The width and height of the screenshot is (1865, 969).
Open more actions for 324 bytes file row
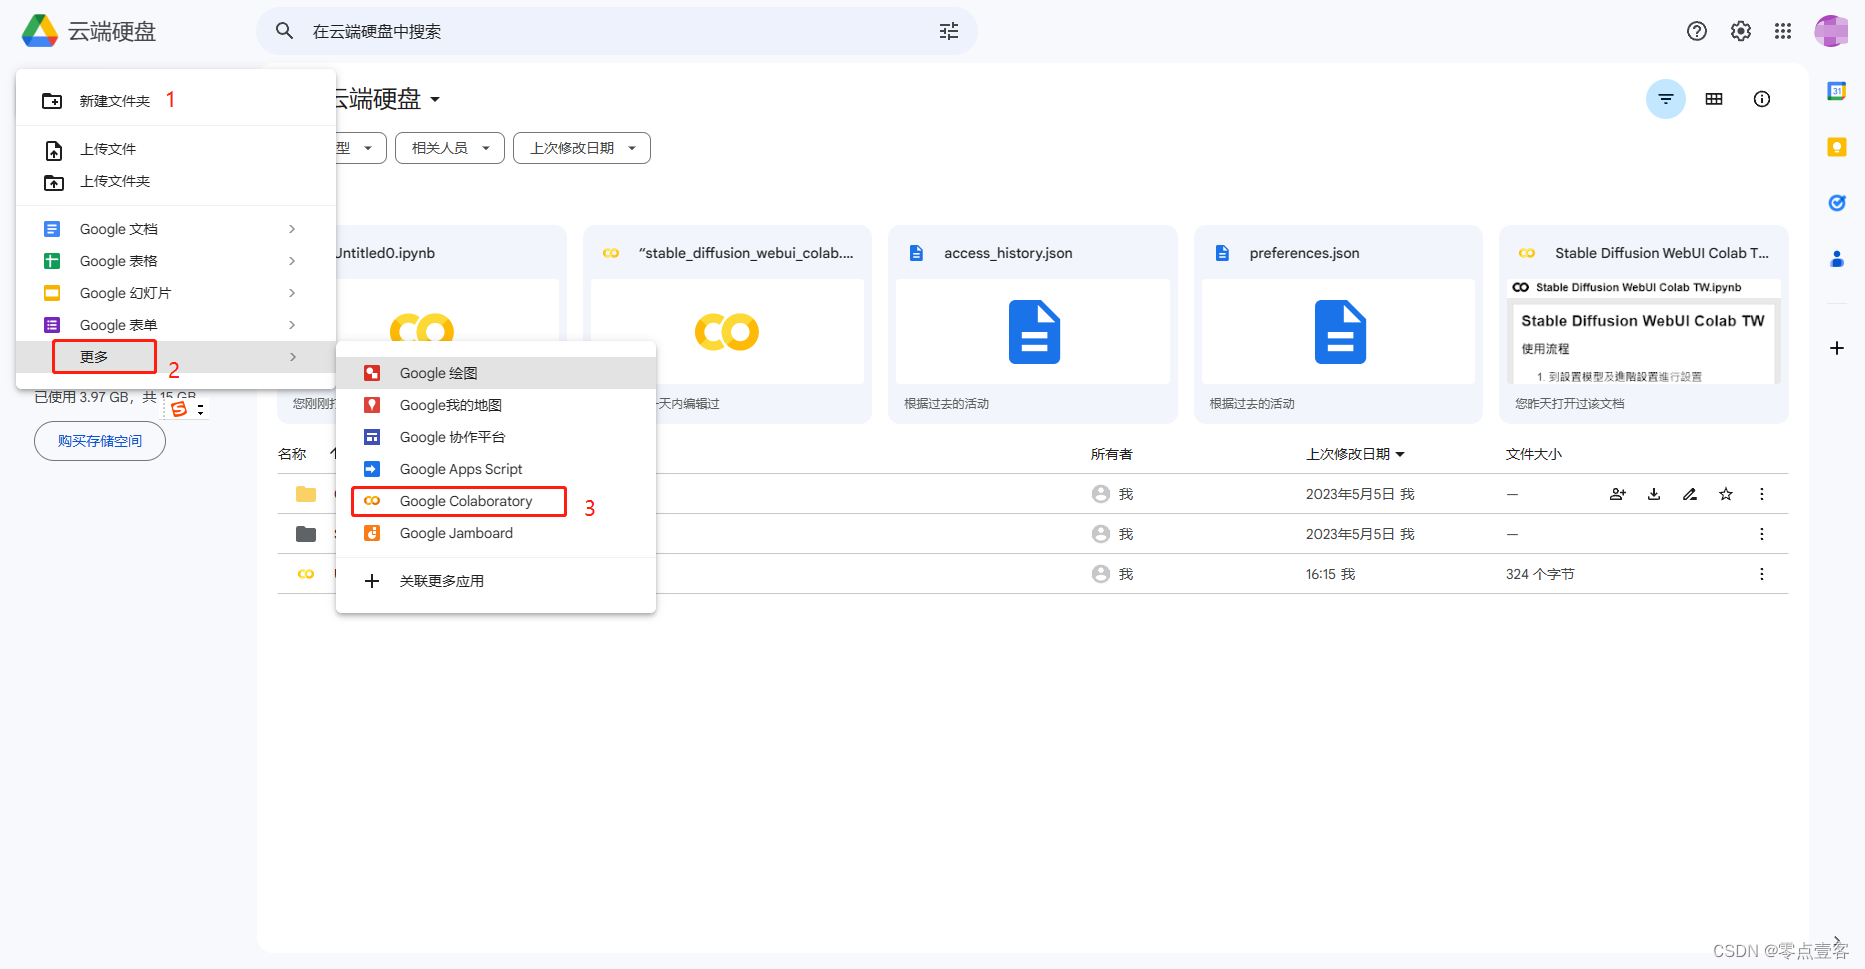[x=1762, y=574]
